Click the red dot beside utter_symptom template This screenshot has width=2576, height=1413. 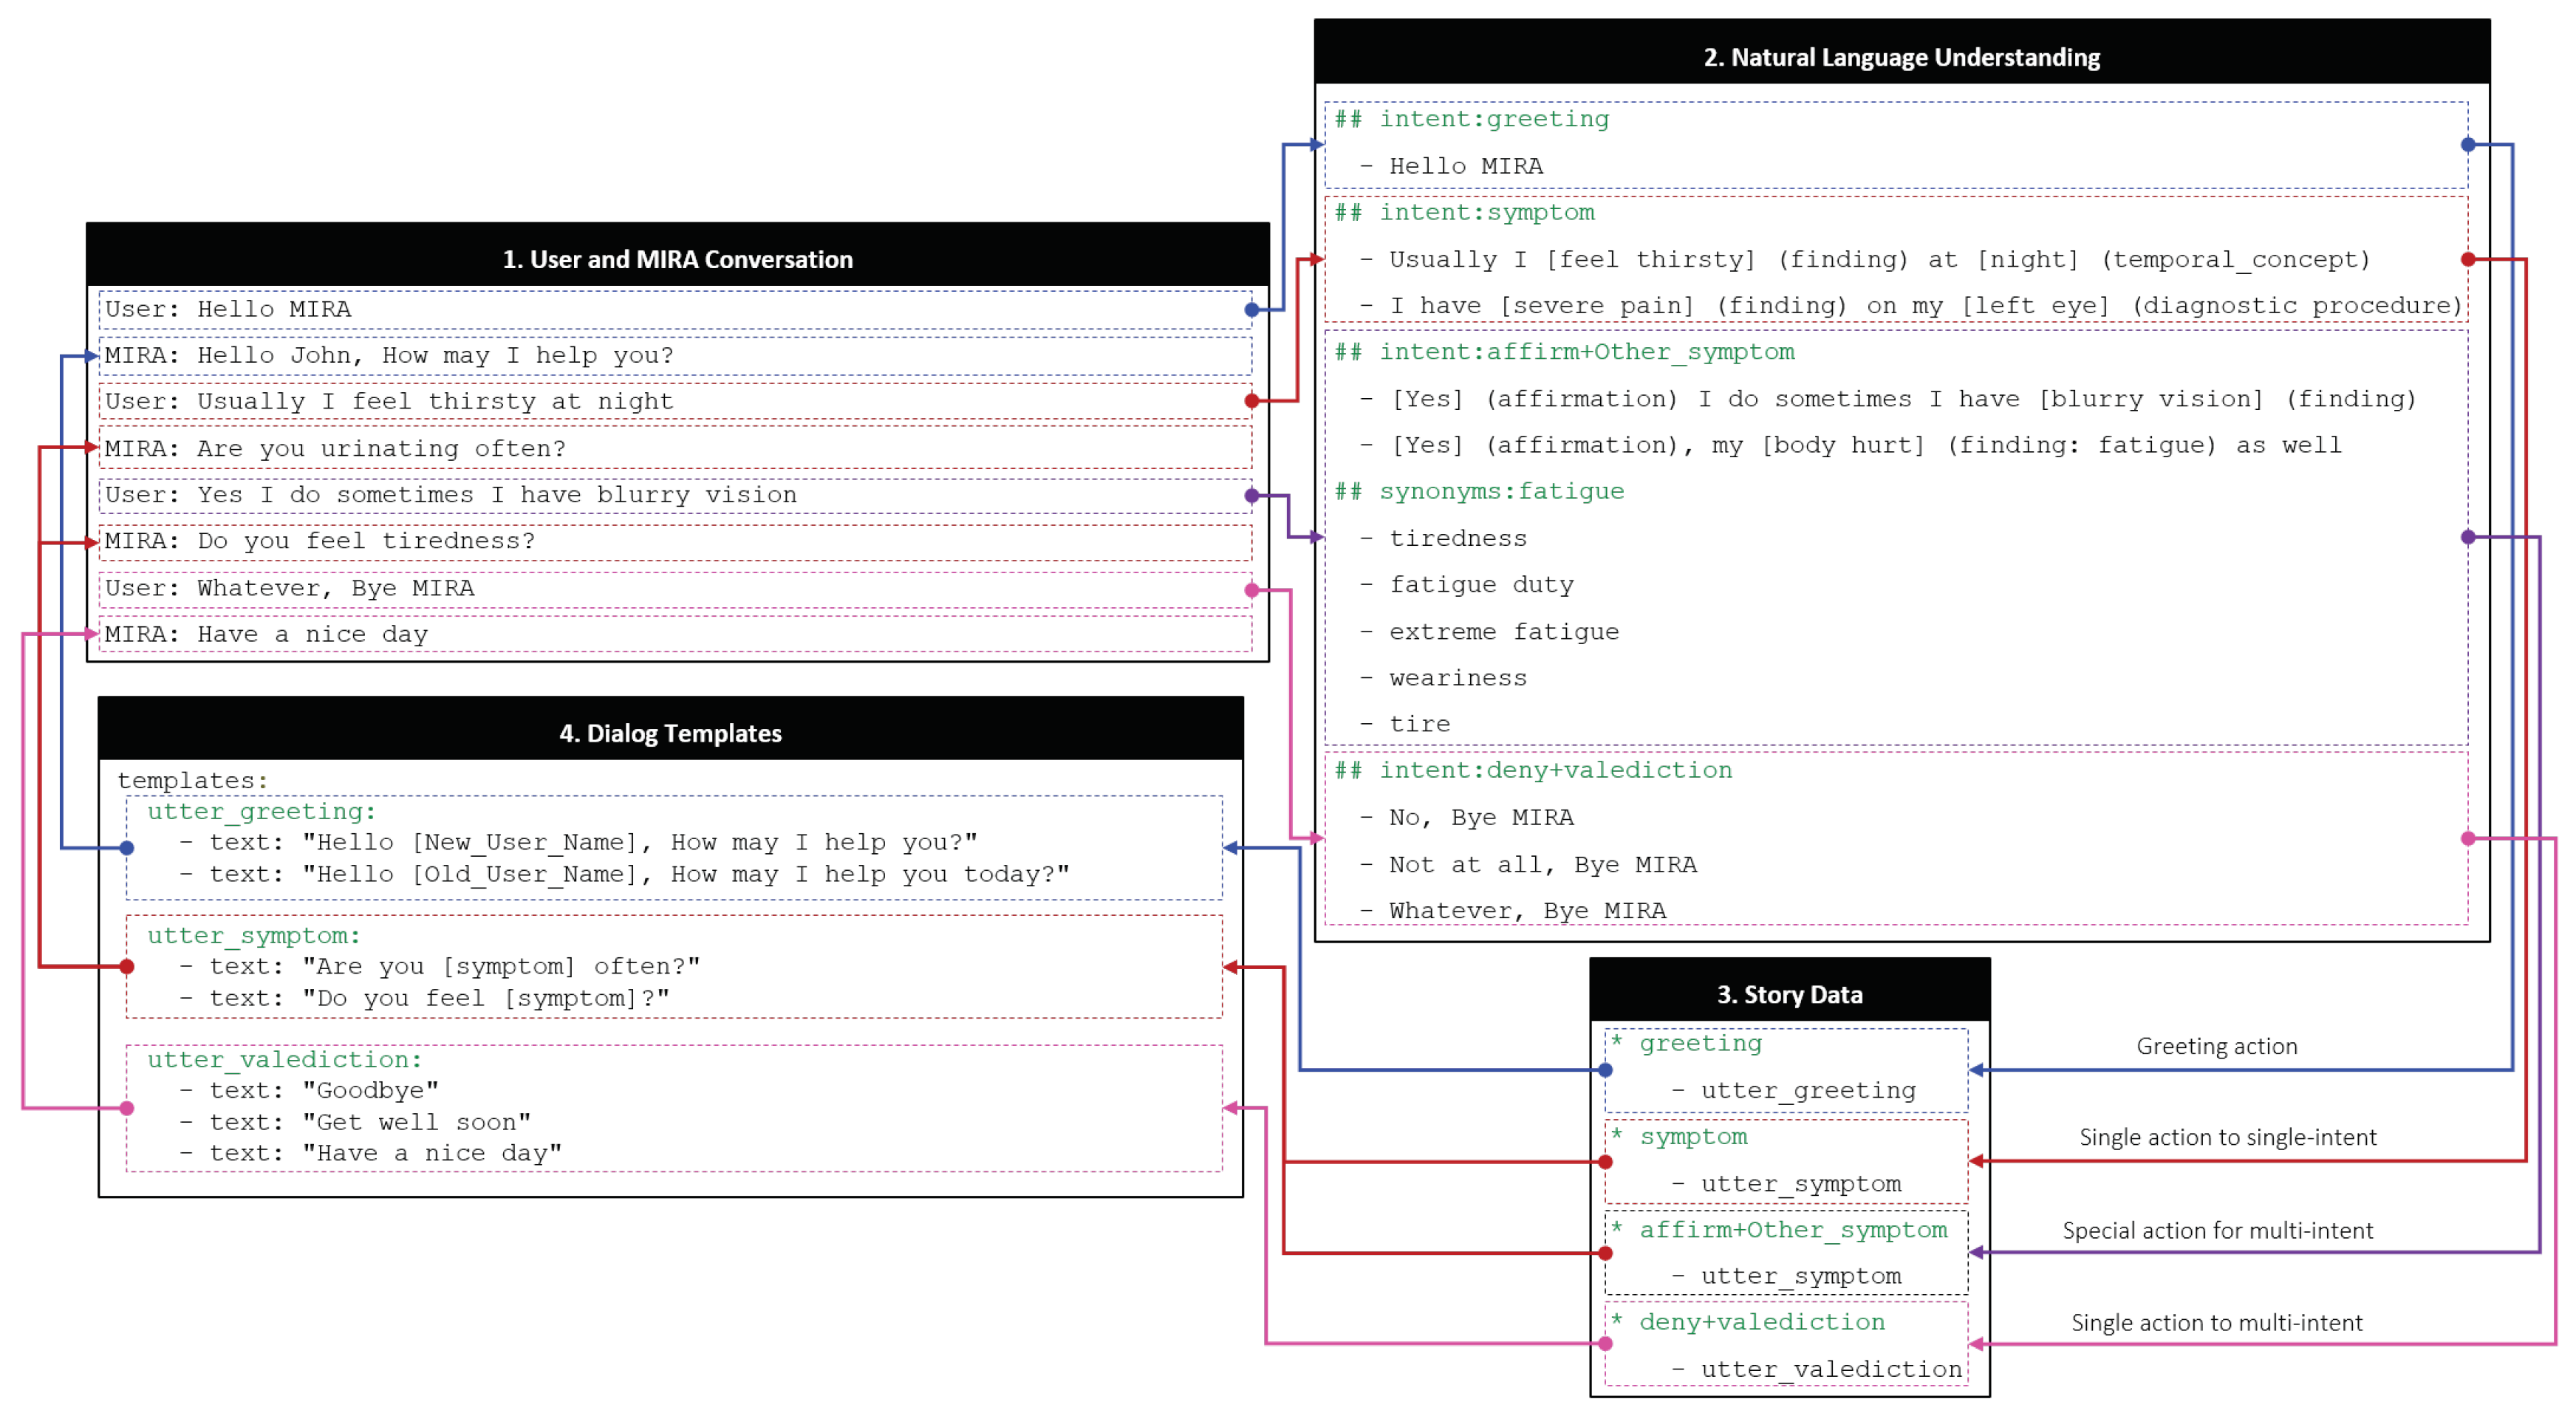[x=127, y=966]
